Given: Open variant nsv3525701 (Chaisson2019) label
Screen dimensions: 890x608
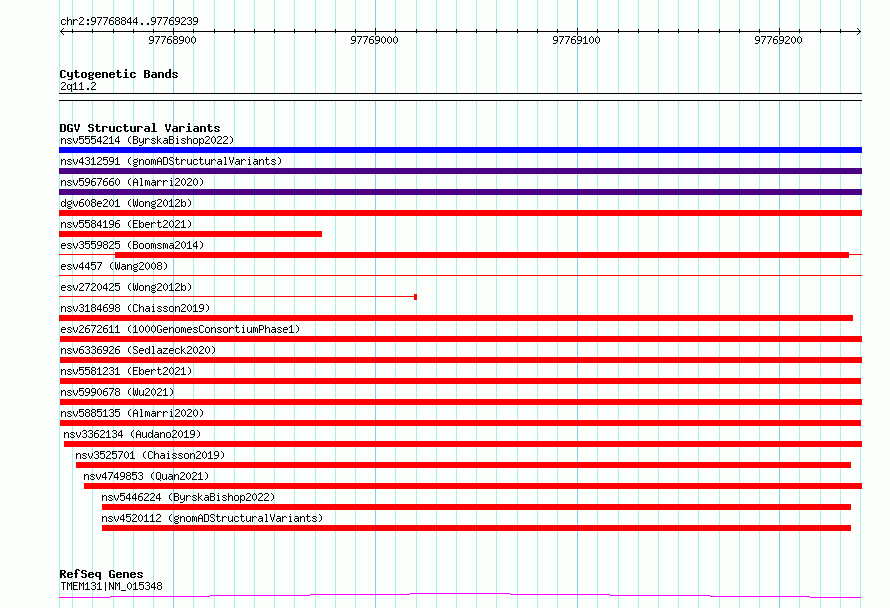Looking at the screenshot, I should 150,455.
